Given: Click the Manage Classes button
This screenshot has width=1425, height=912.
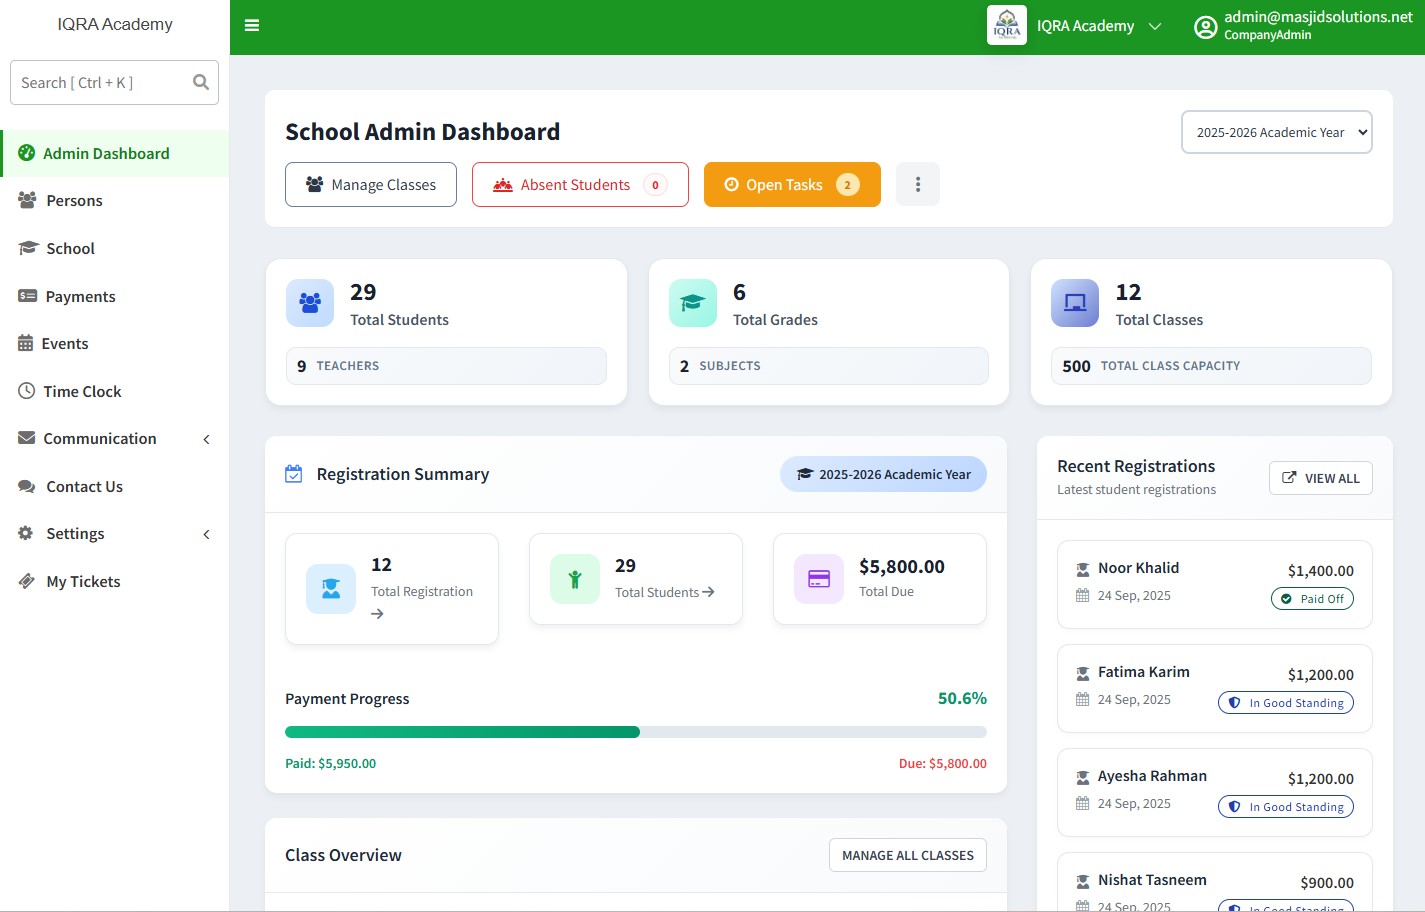Looking at the screenshot, I should coord(371,184).
